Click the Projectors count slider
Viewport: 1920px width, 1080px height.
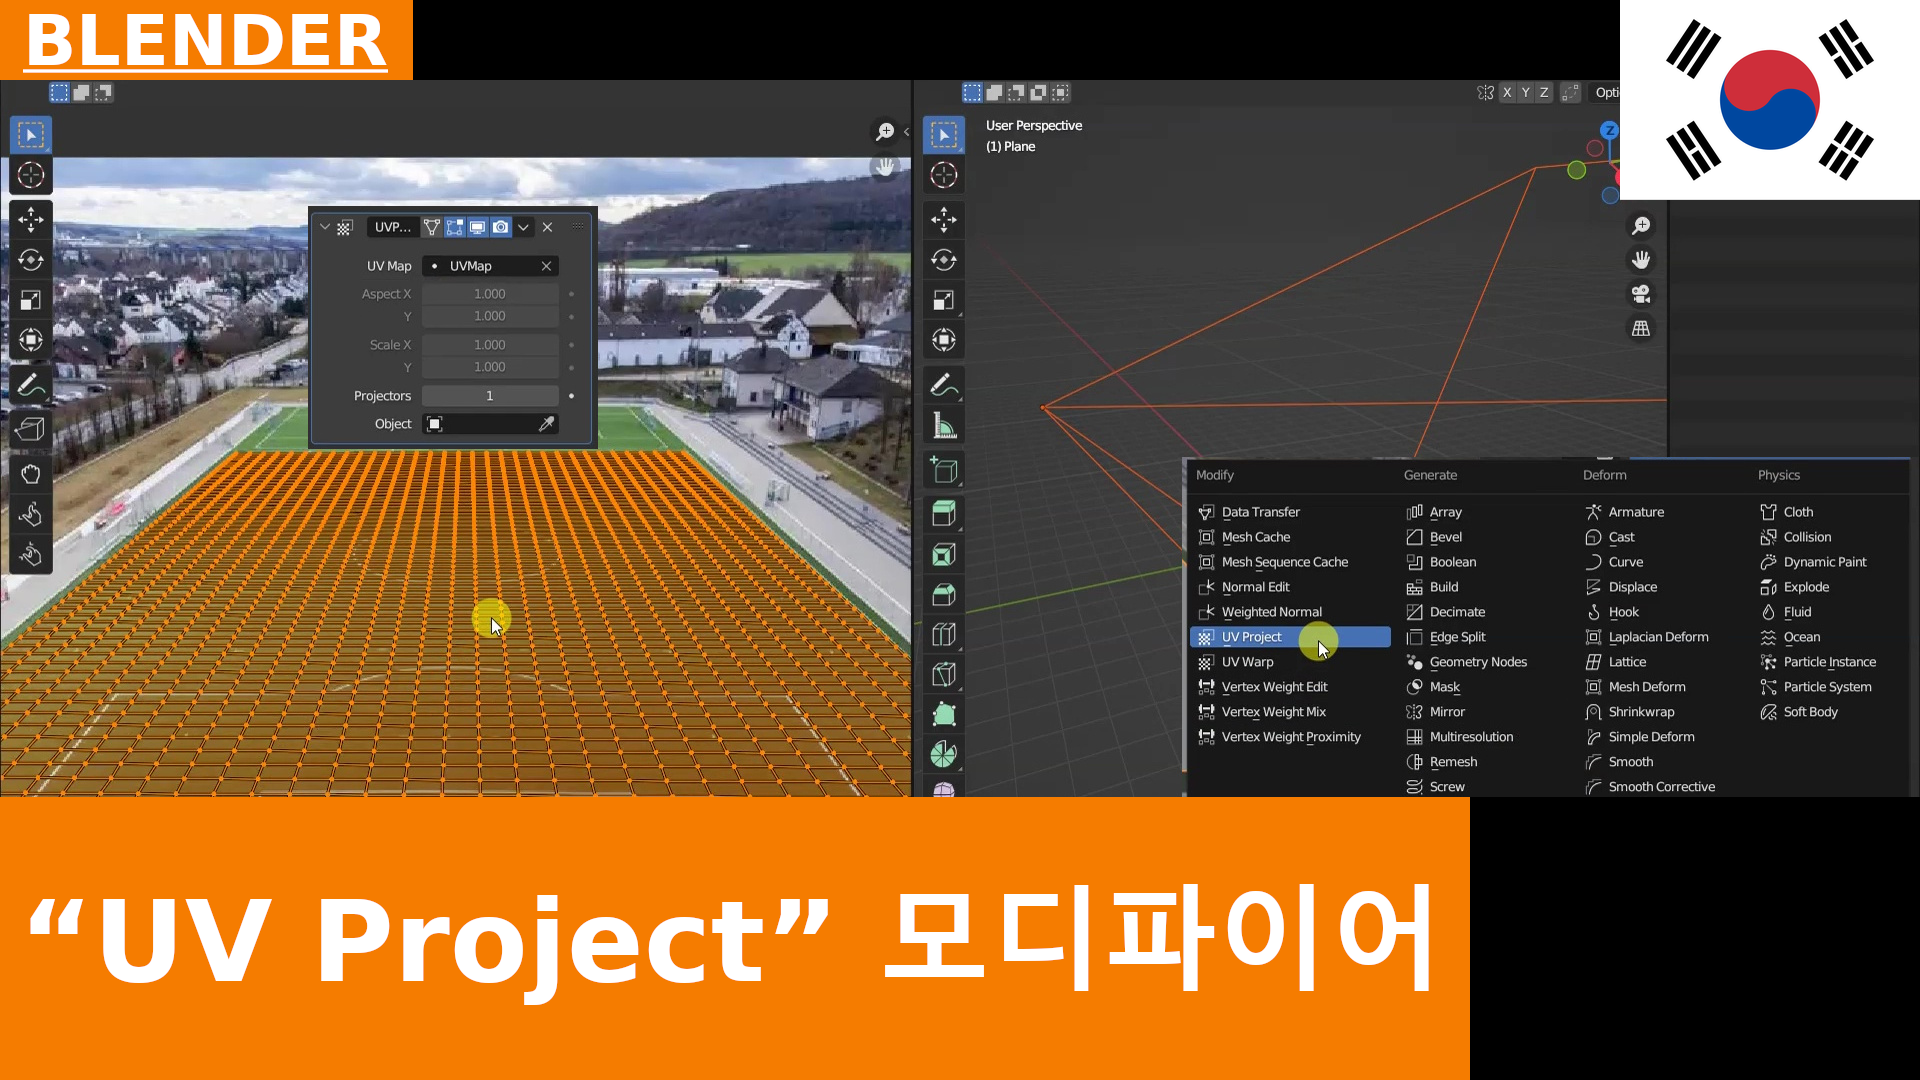pos(490,396)
